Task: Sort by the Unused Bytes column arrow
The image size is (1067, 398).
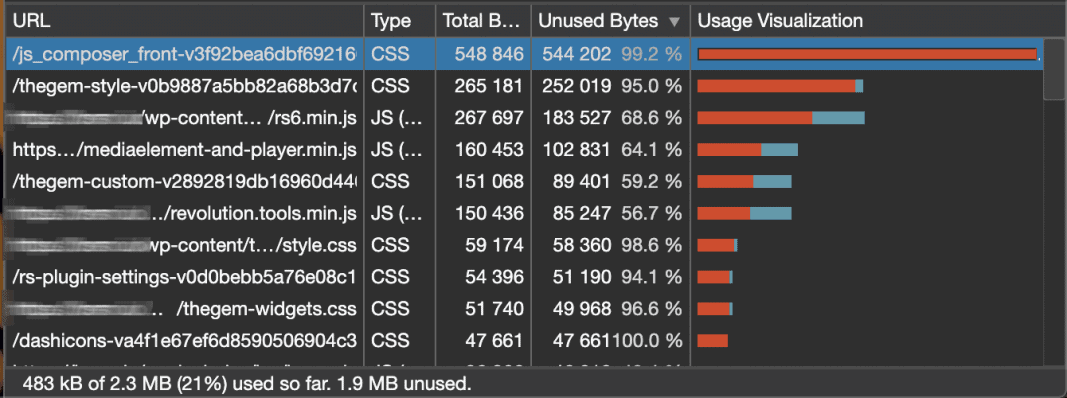Action: [x=674, y=22]
